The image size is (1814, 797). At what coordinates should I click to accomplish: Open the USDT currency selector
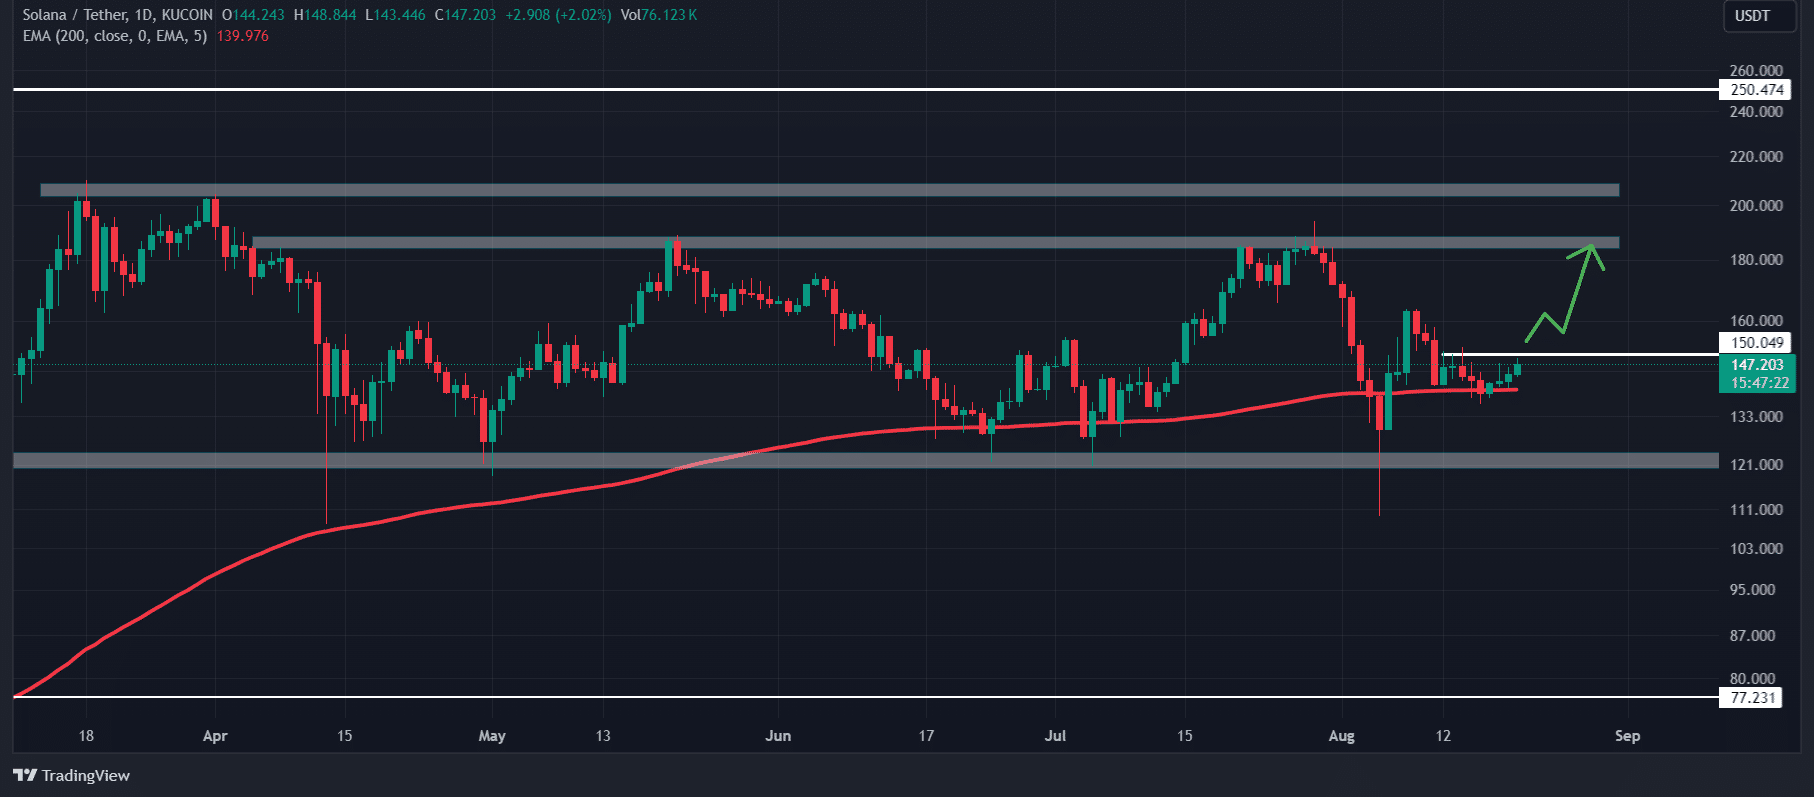[x=1759, y=16]
